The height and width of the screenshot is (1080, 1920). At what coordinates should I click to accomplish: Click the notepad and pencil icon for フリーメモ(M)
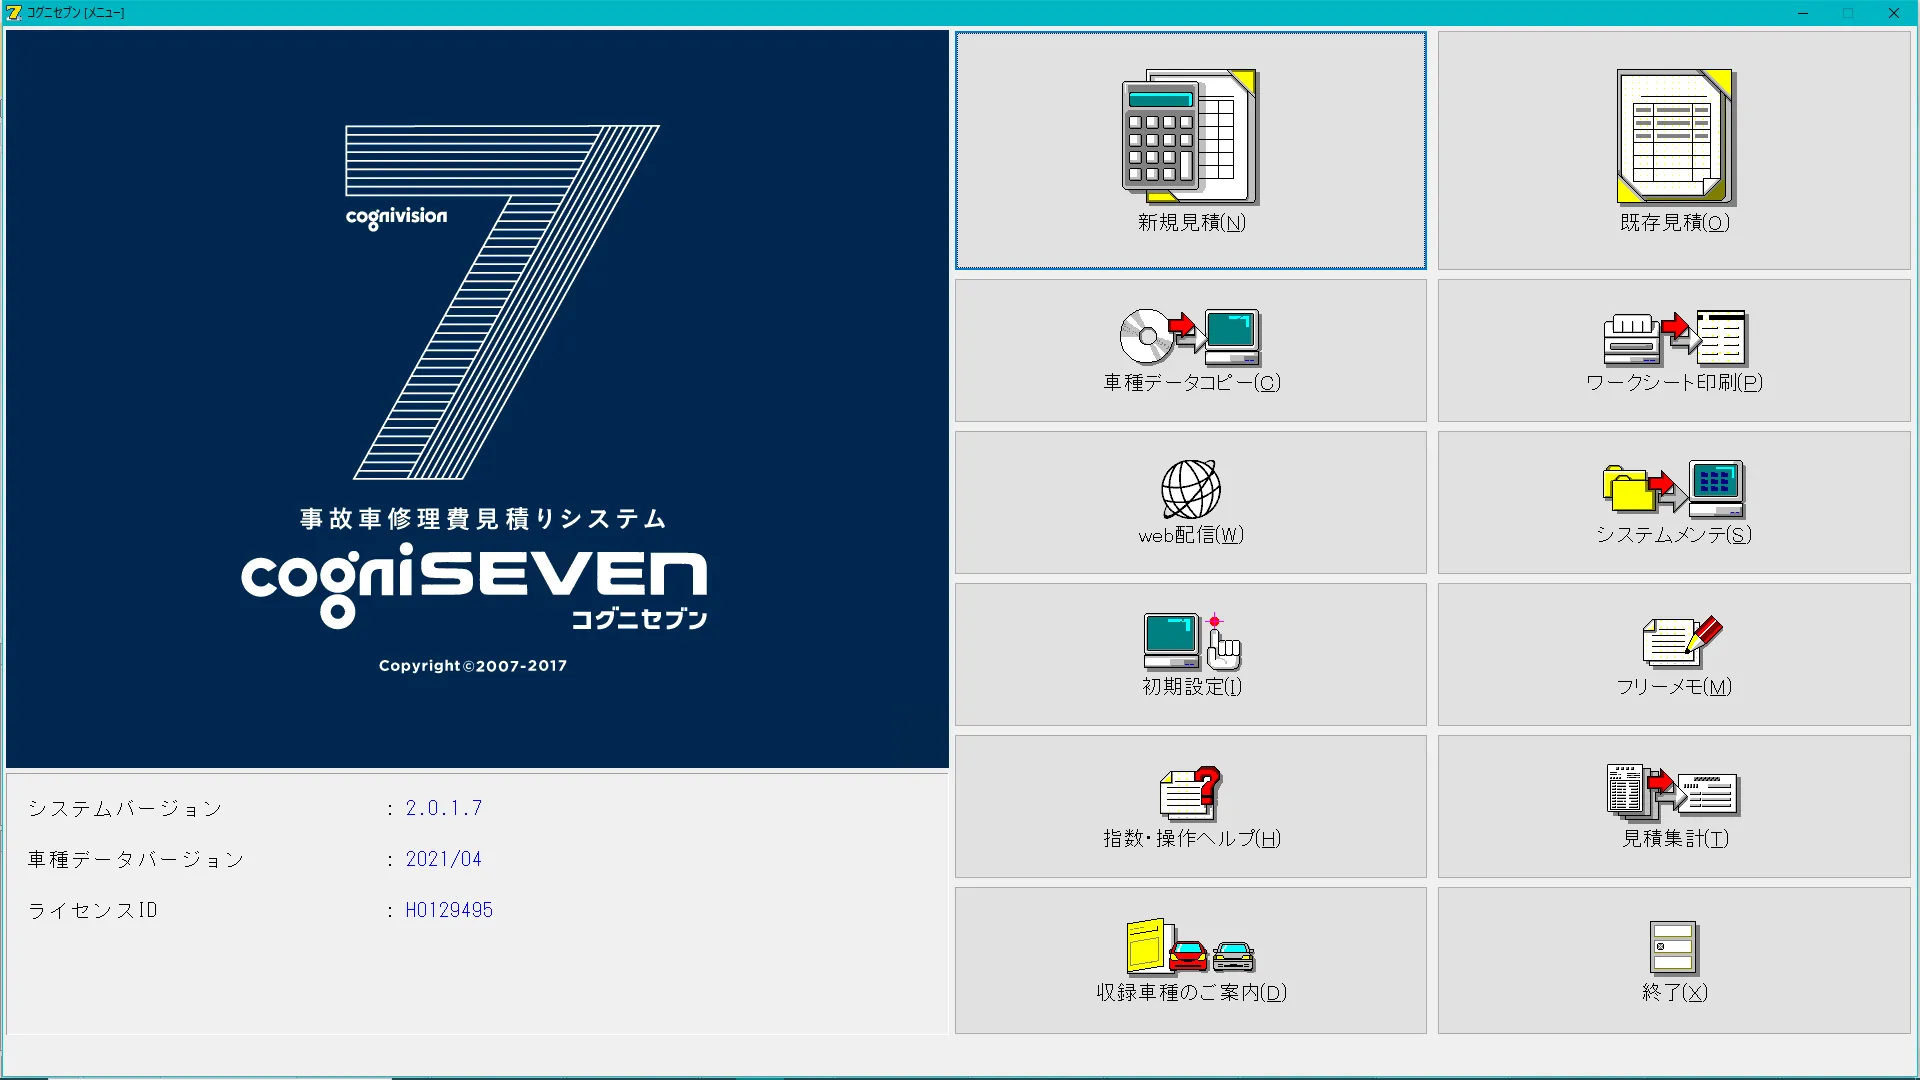(1682, 641)
